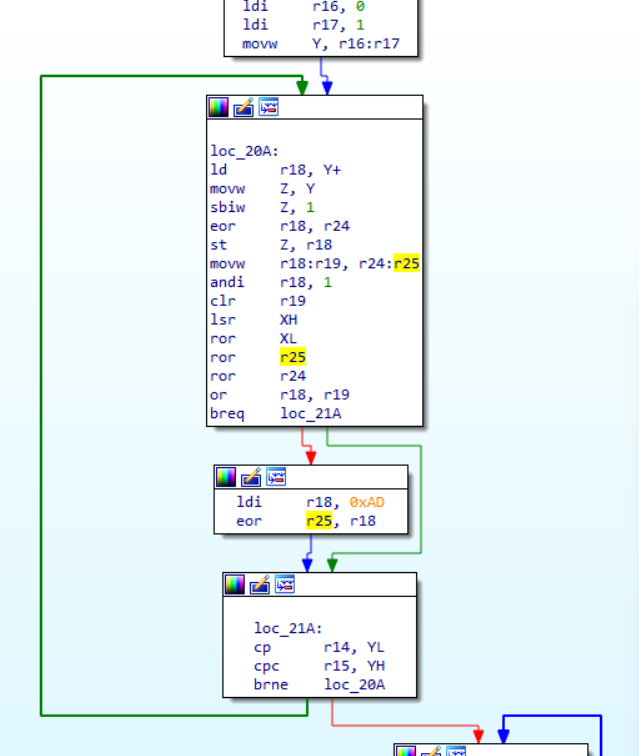
Task: Select r25 operand in eor instruction
Action: pyautogui.click(x=319, y=521)
